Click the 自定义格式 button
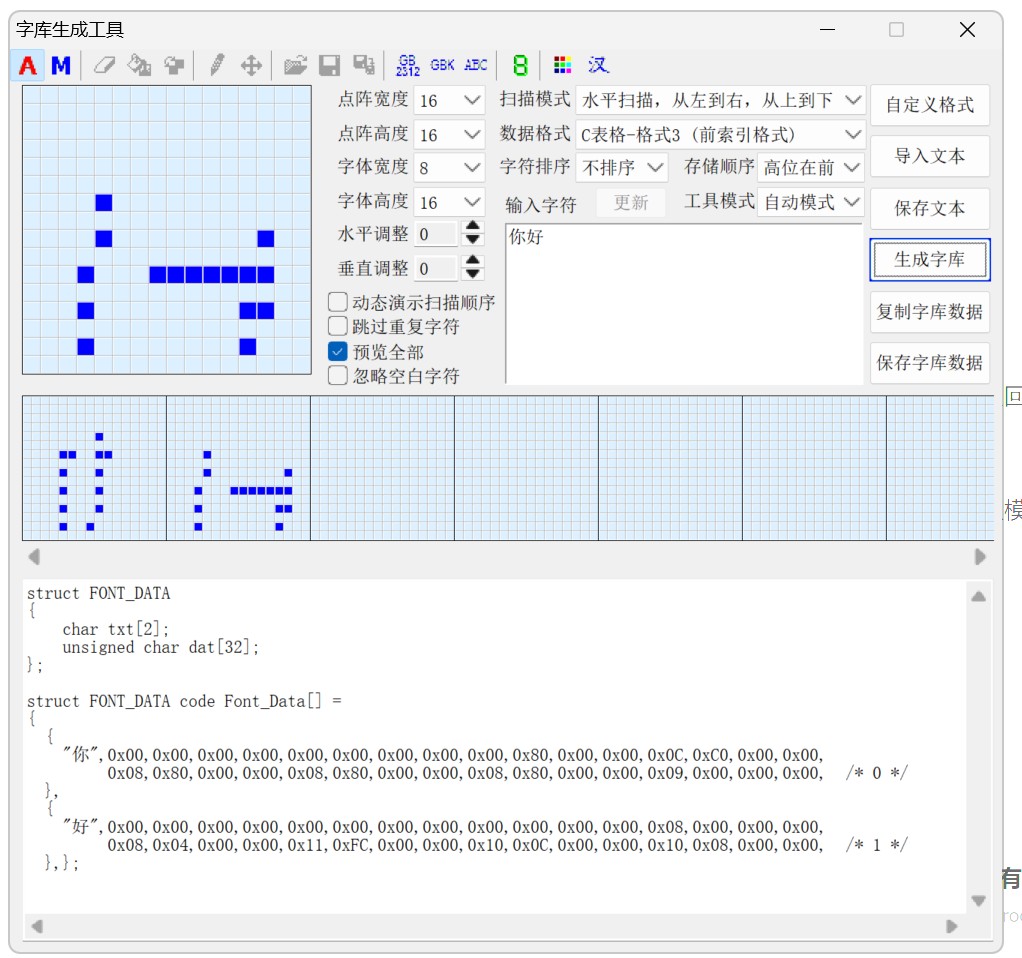 (929, 105)
